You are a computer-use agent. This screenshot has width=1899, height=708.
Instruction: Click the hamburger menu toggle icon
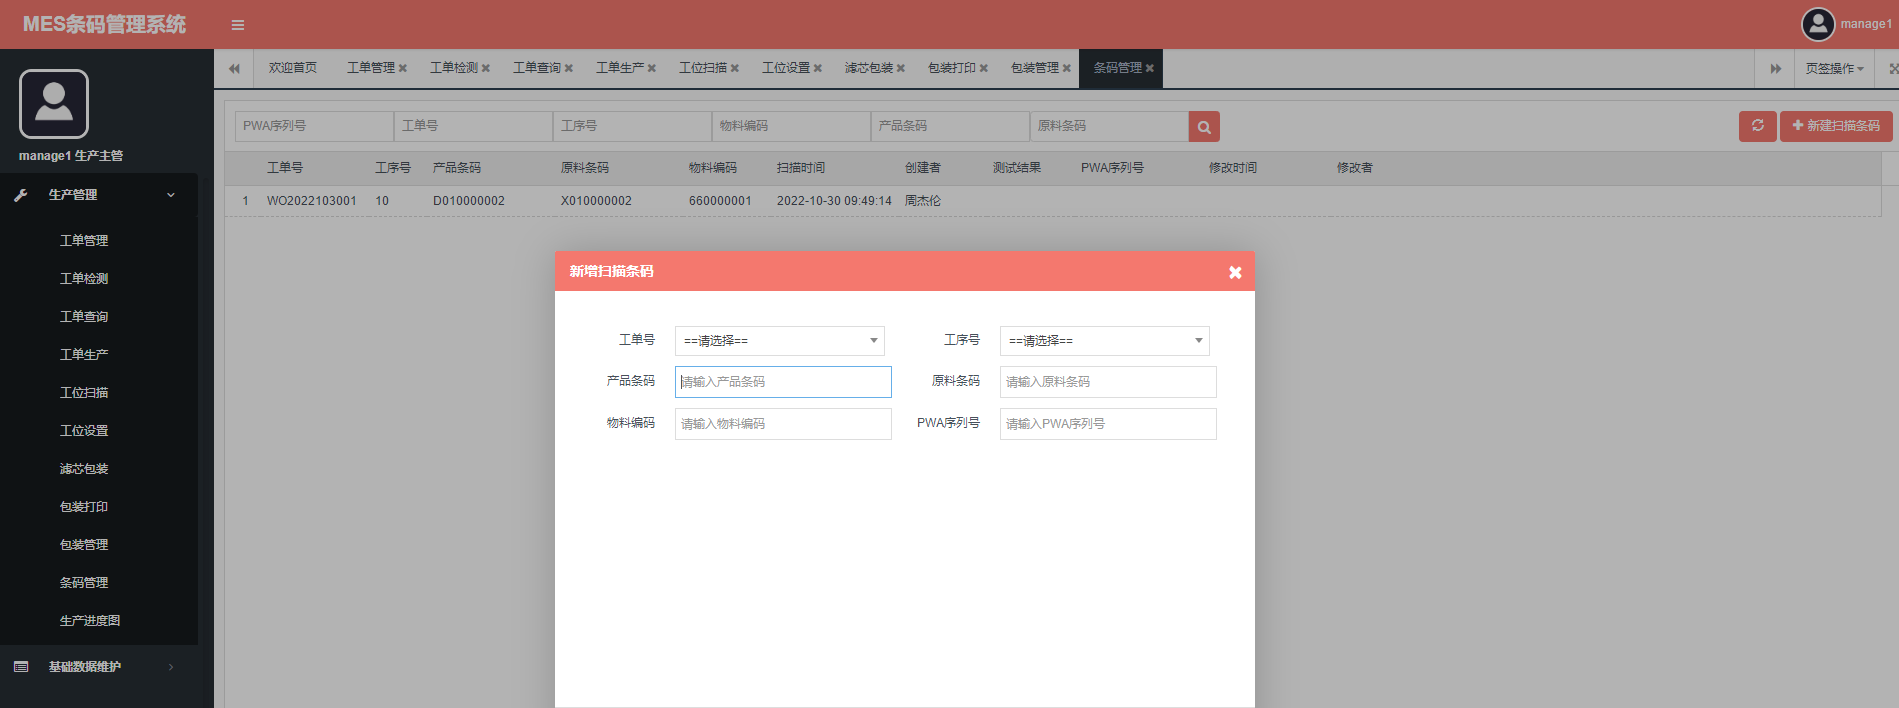(237, 25)
